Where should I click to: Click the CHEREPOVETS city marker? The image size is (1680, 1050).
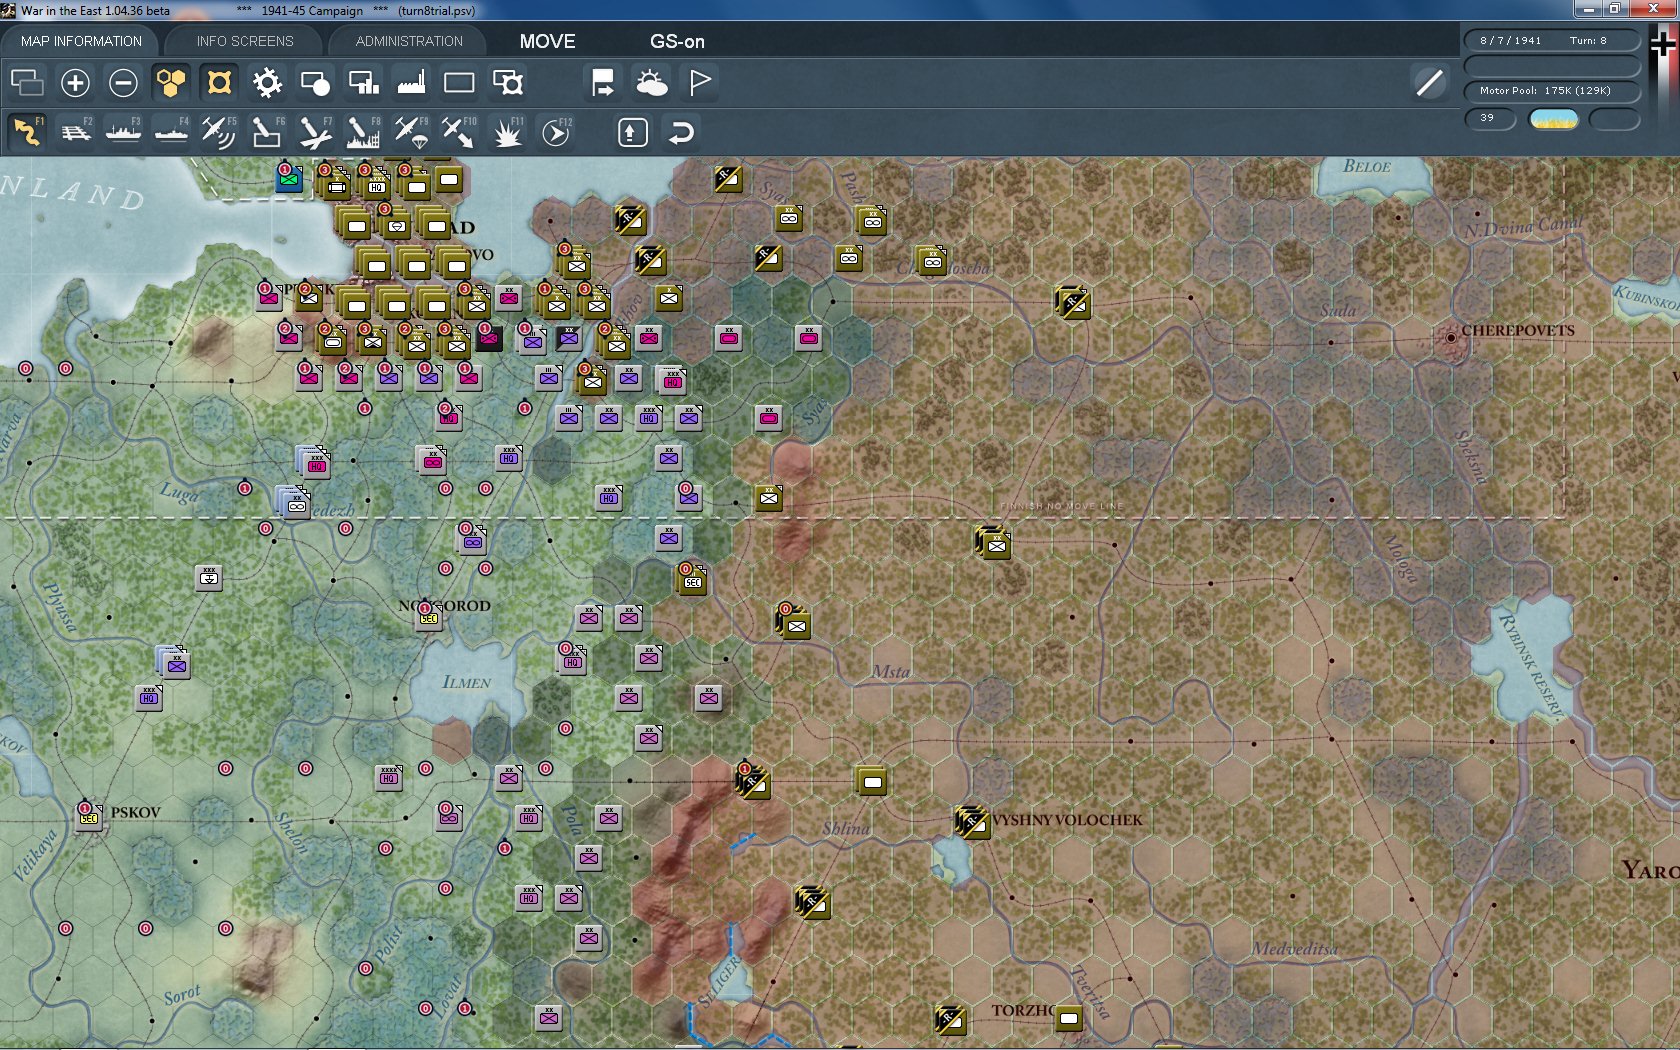point(1451,338)
